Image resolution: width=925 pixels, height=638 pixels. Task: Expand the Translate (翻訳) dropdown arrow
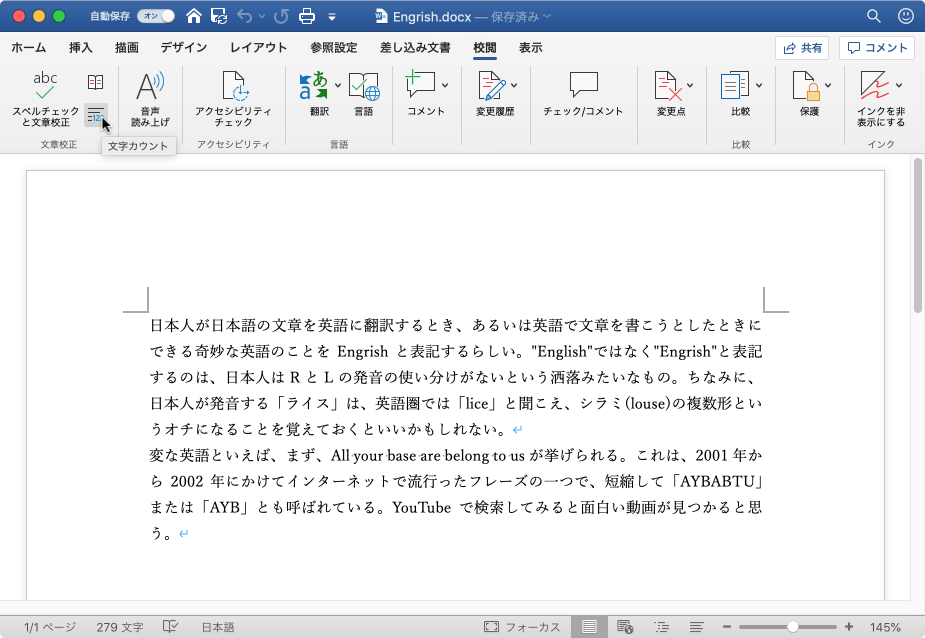pyautogui.click(x=338, y=86)
